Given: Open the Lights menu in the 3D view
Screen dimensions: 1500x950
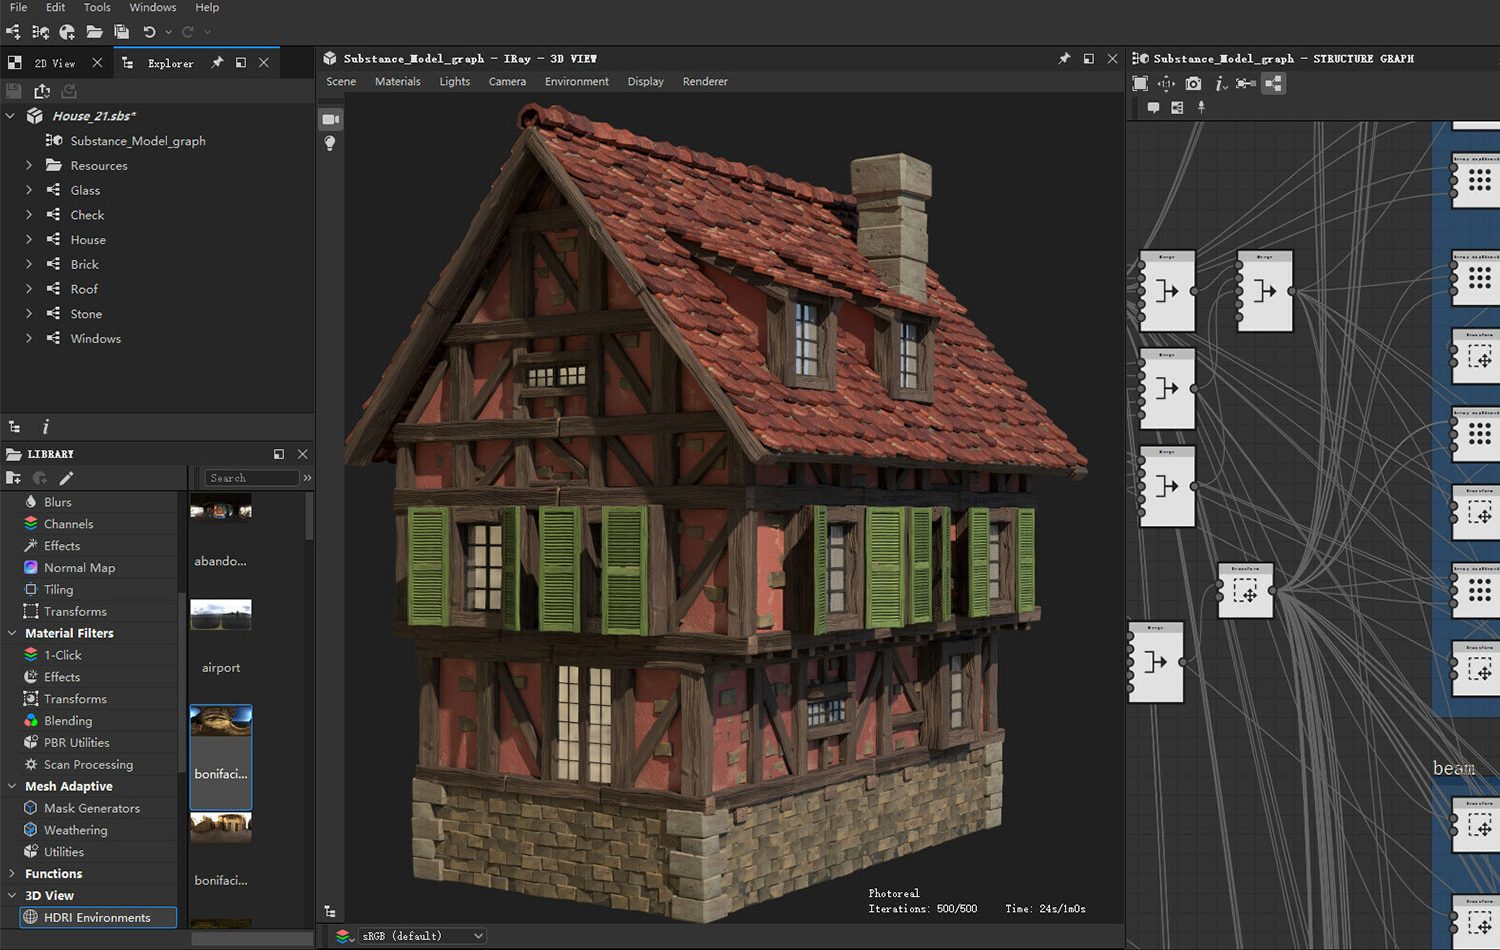Looking at the screenshot, I should [x=455, y=82].
